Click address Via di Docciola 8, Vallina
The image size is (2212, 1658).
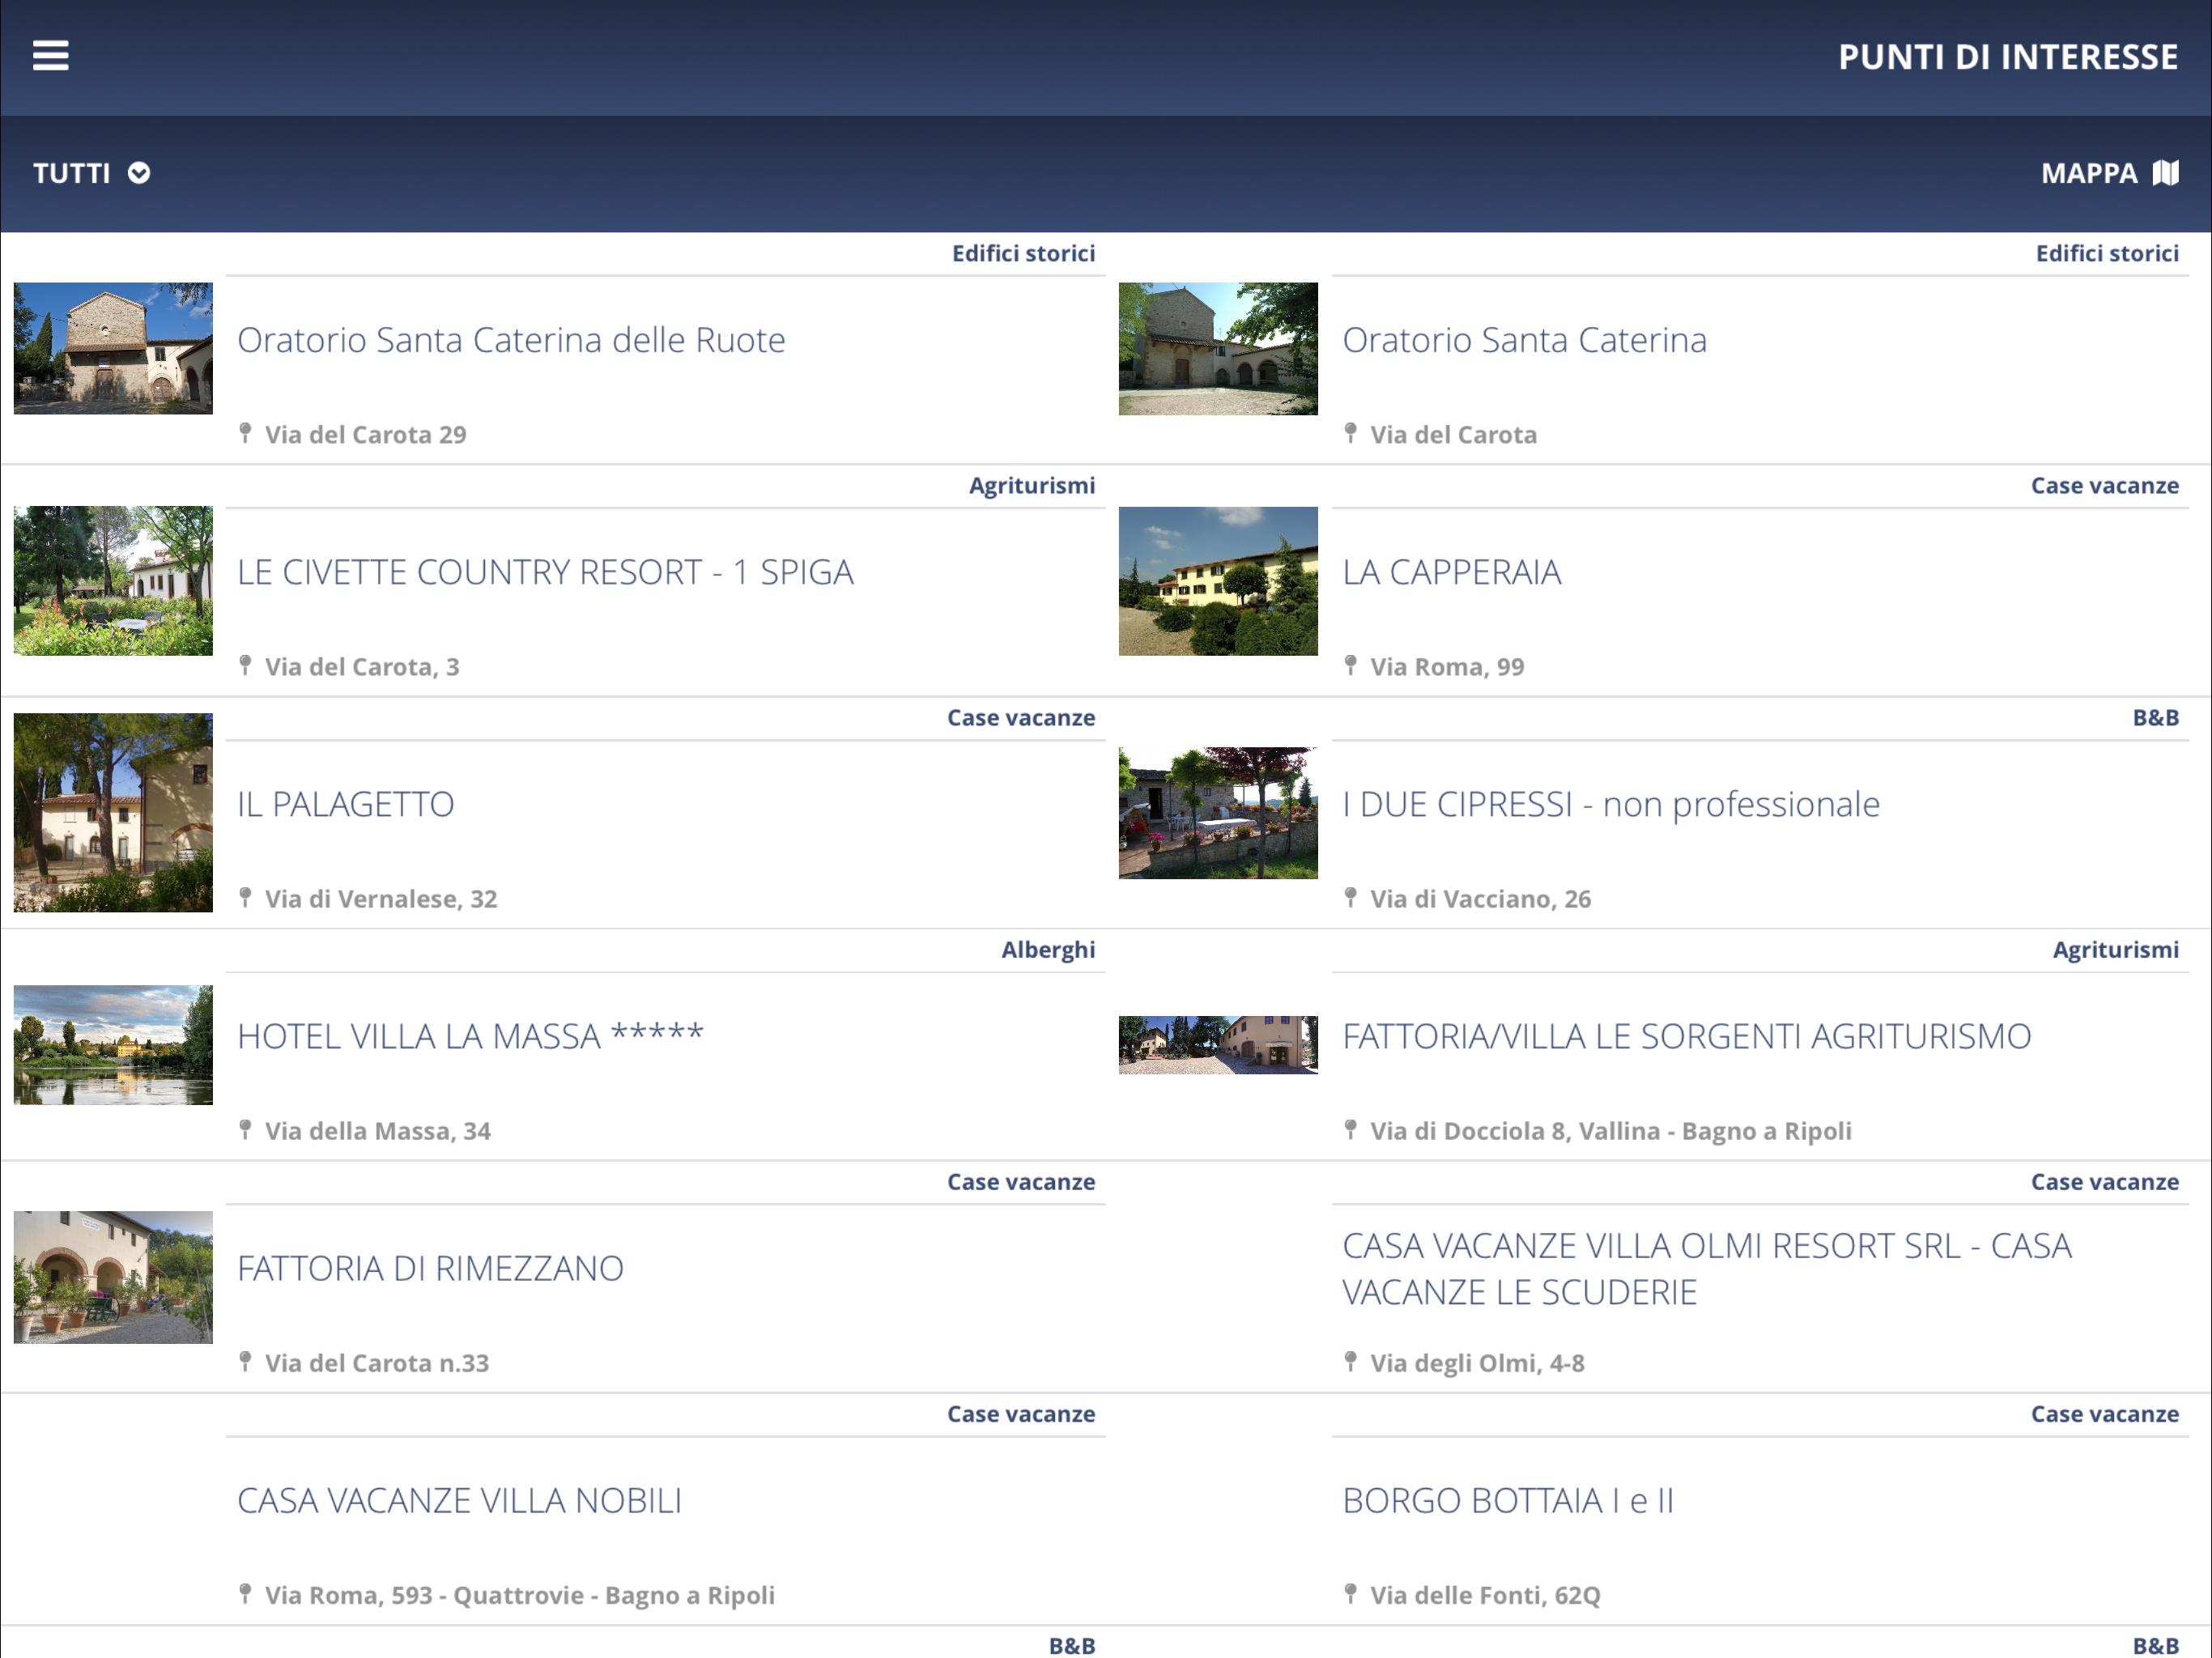[x=1611, y=1131]
